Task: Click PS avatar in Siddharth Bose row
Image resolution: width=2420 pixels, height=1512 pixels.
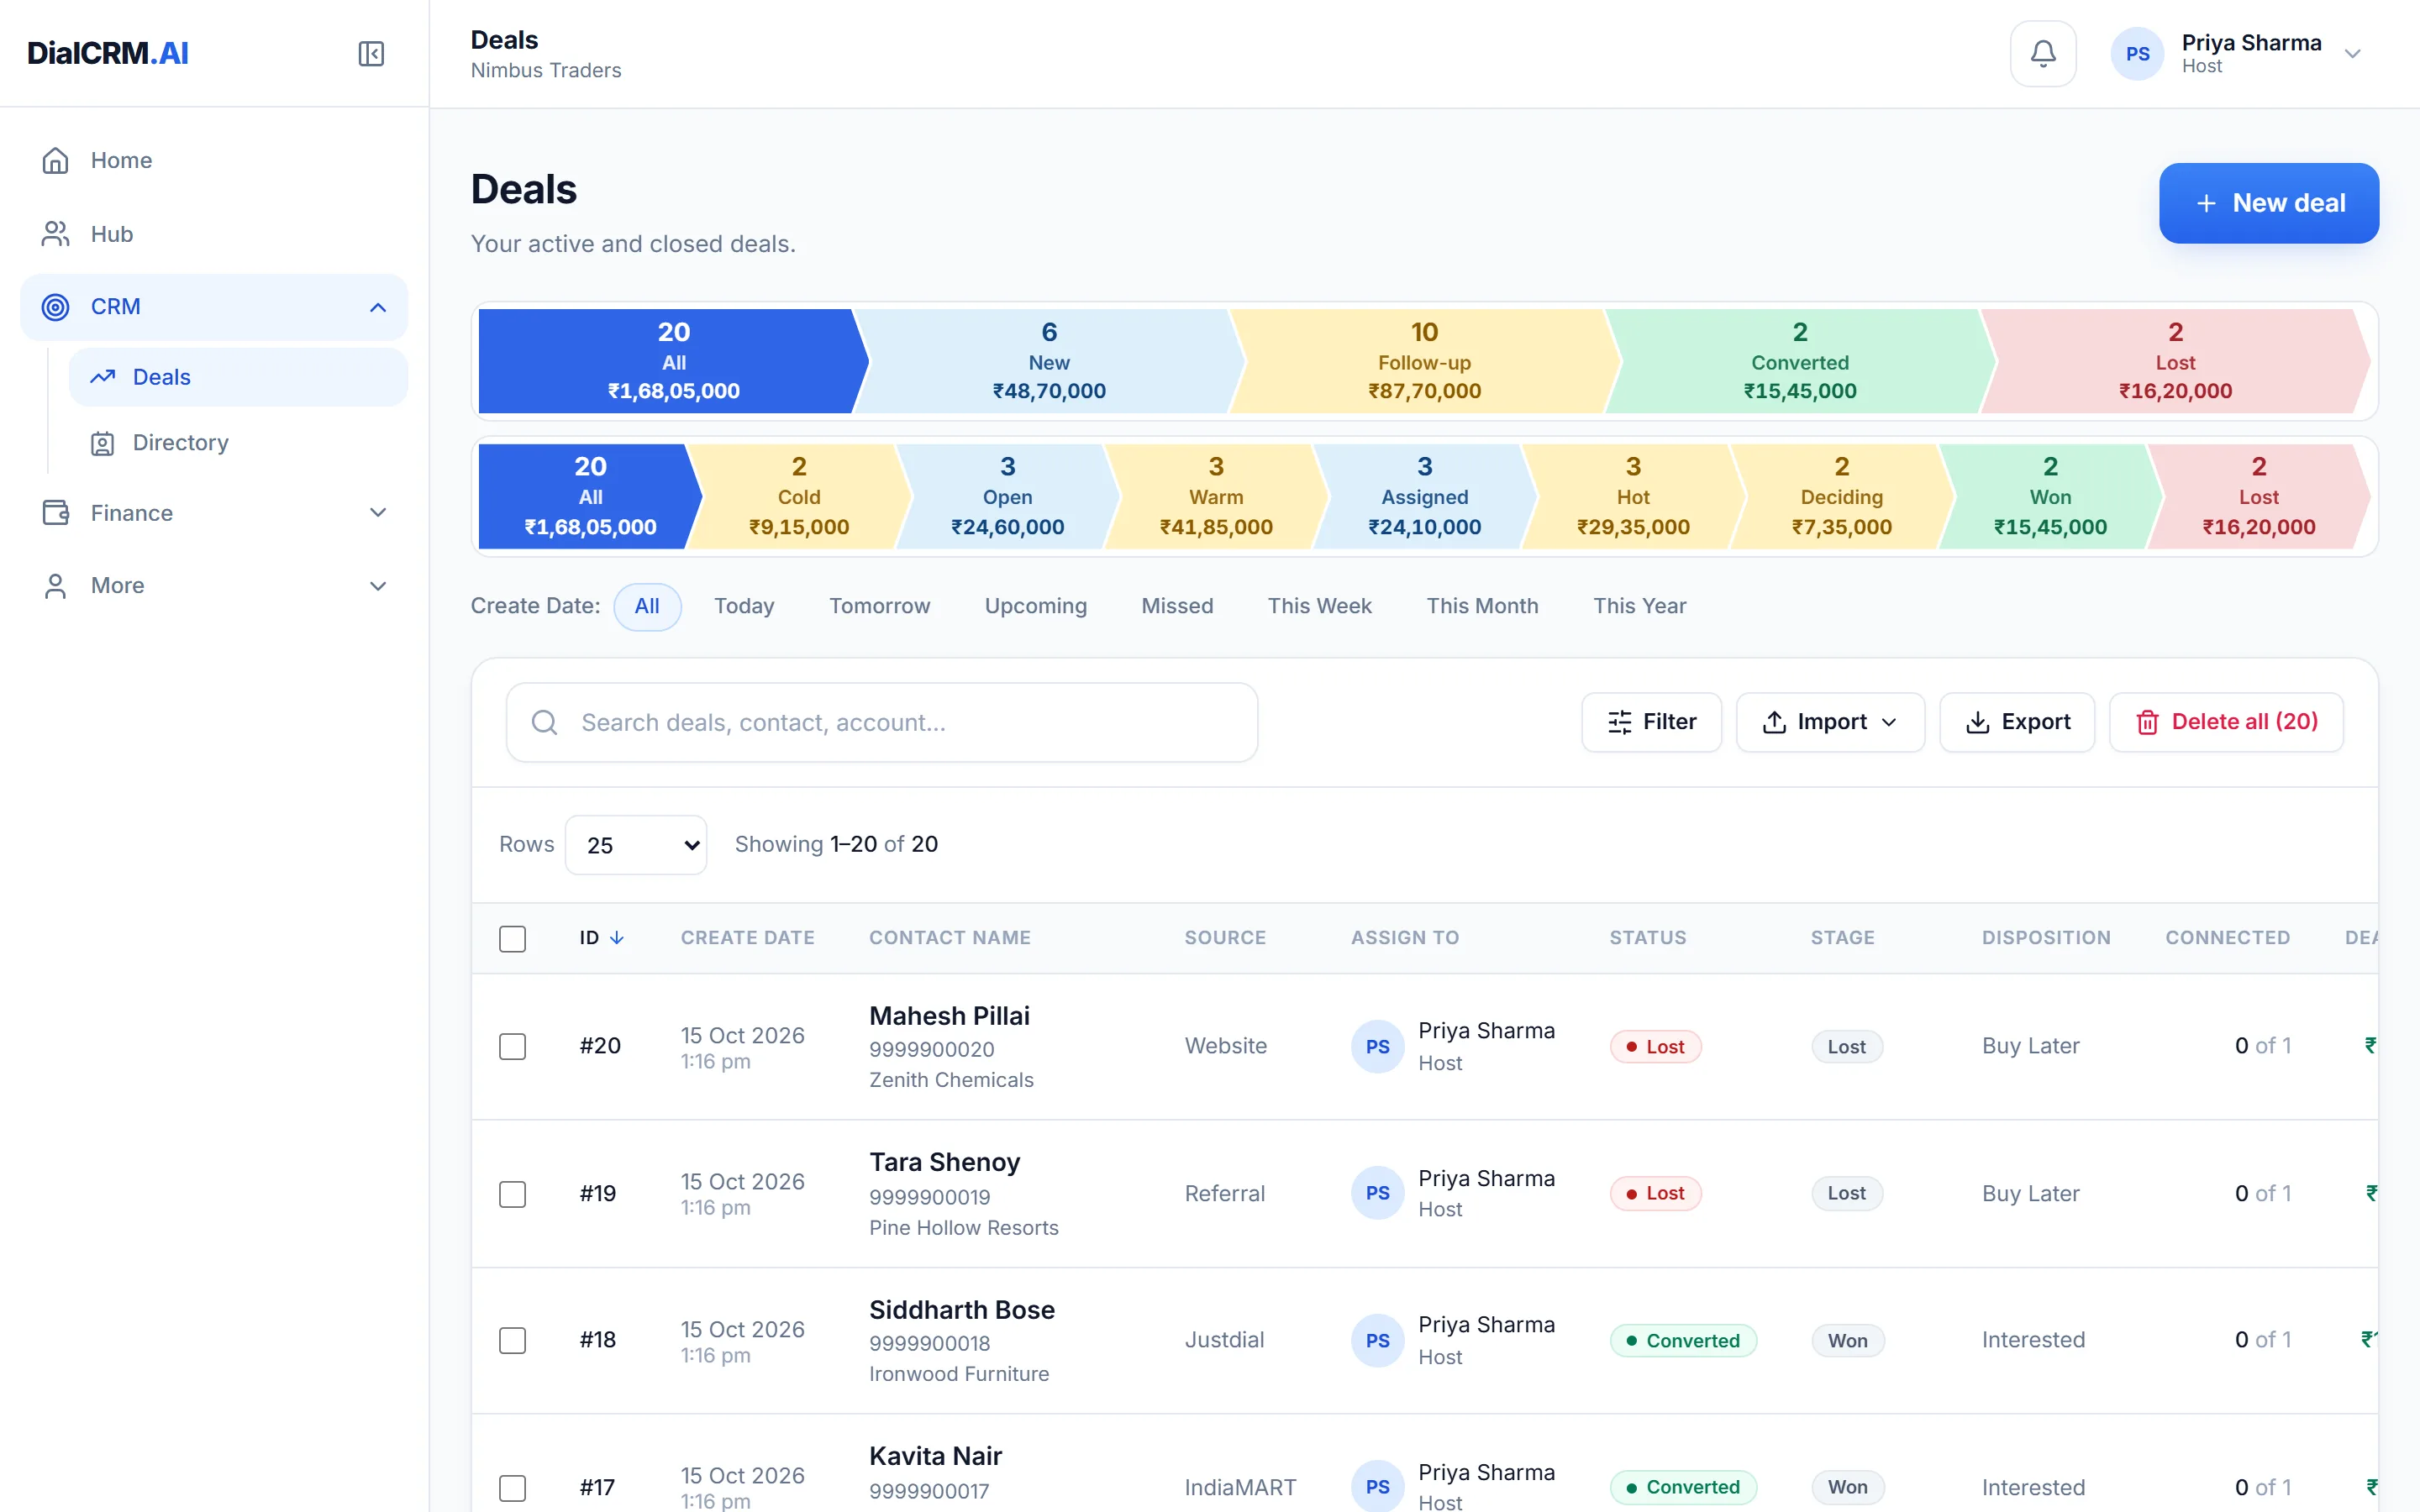Action: coord(1377,1340)
